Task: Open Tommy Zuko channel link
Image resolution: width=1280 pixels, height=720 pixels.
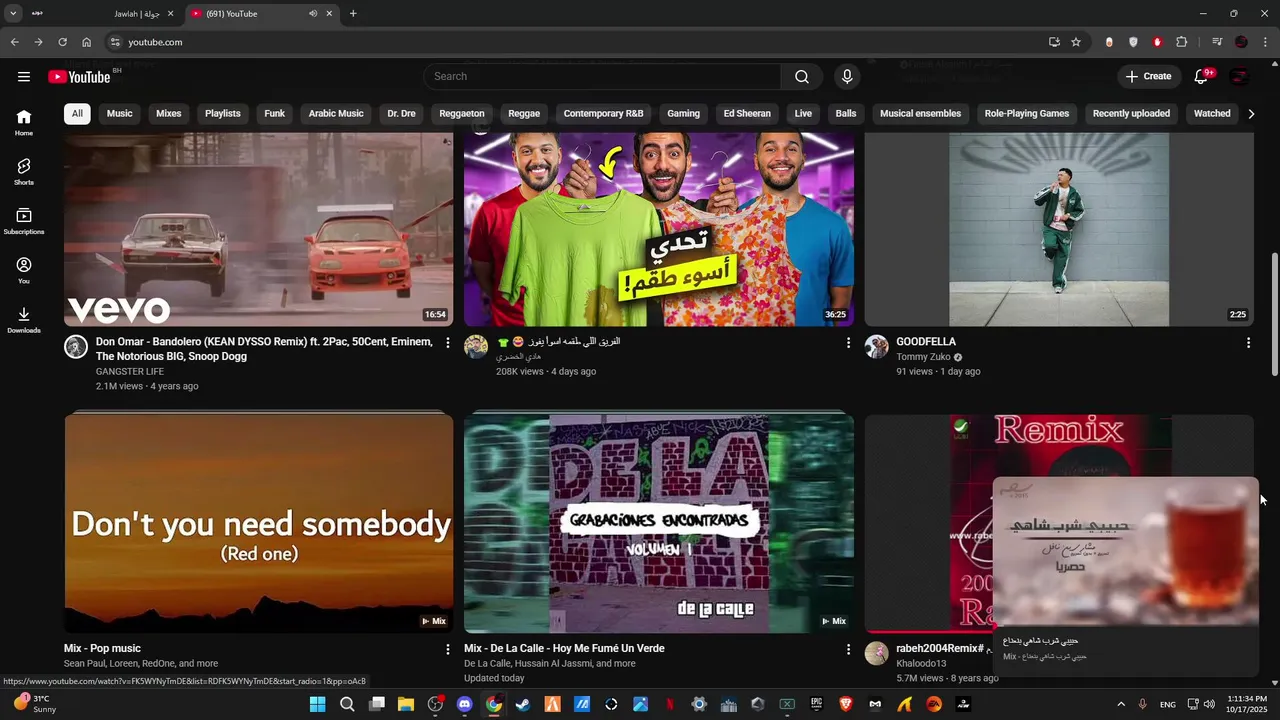Action: click(x=923, y=357)
